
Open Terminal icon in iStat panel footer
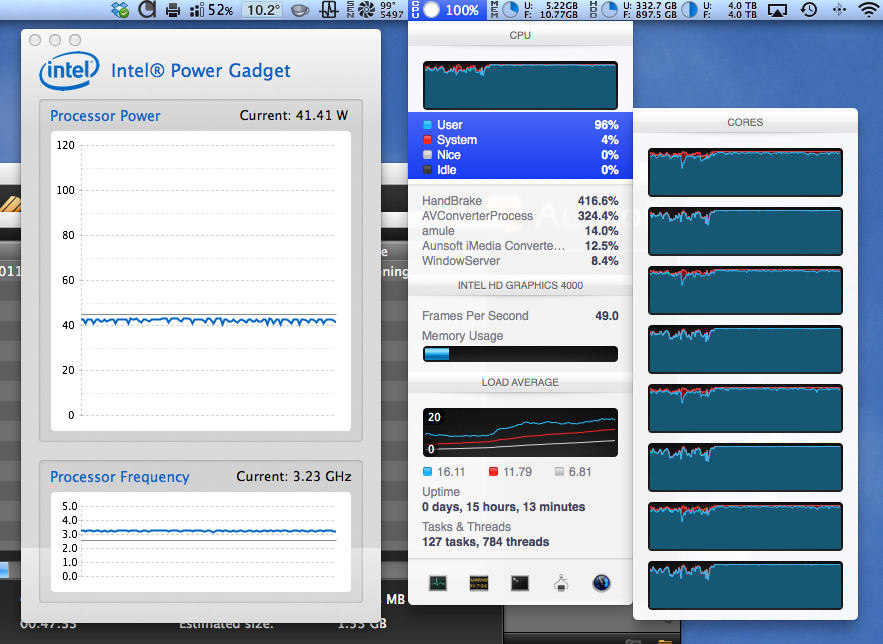(520, 583)
